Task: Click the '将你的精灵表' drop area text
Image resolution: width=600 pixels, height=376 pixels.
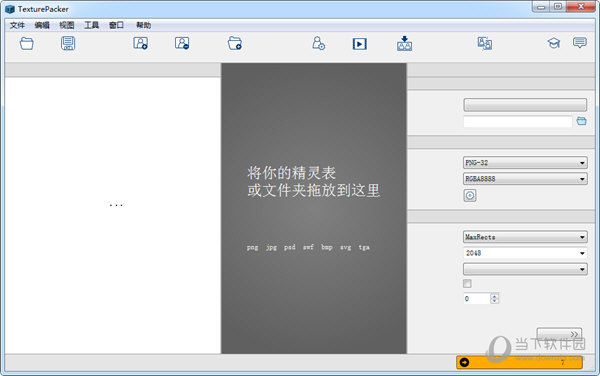Action: pyautogui.click(x=292, y=173)
